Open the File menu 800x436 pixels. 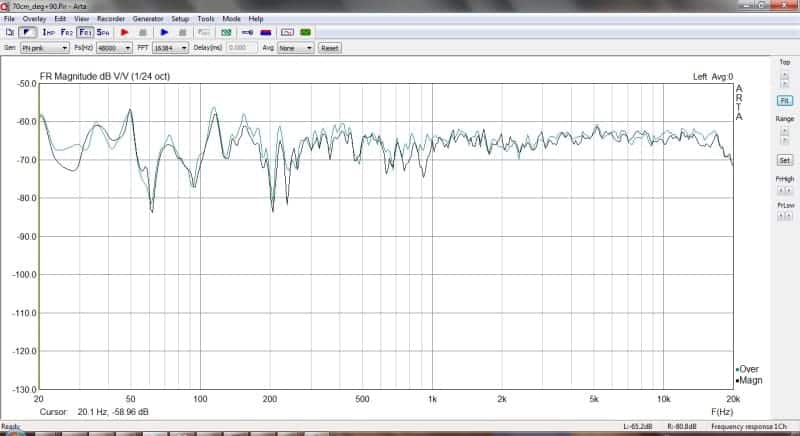tap(9, 19)
